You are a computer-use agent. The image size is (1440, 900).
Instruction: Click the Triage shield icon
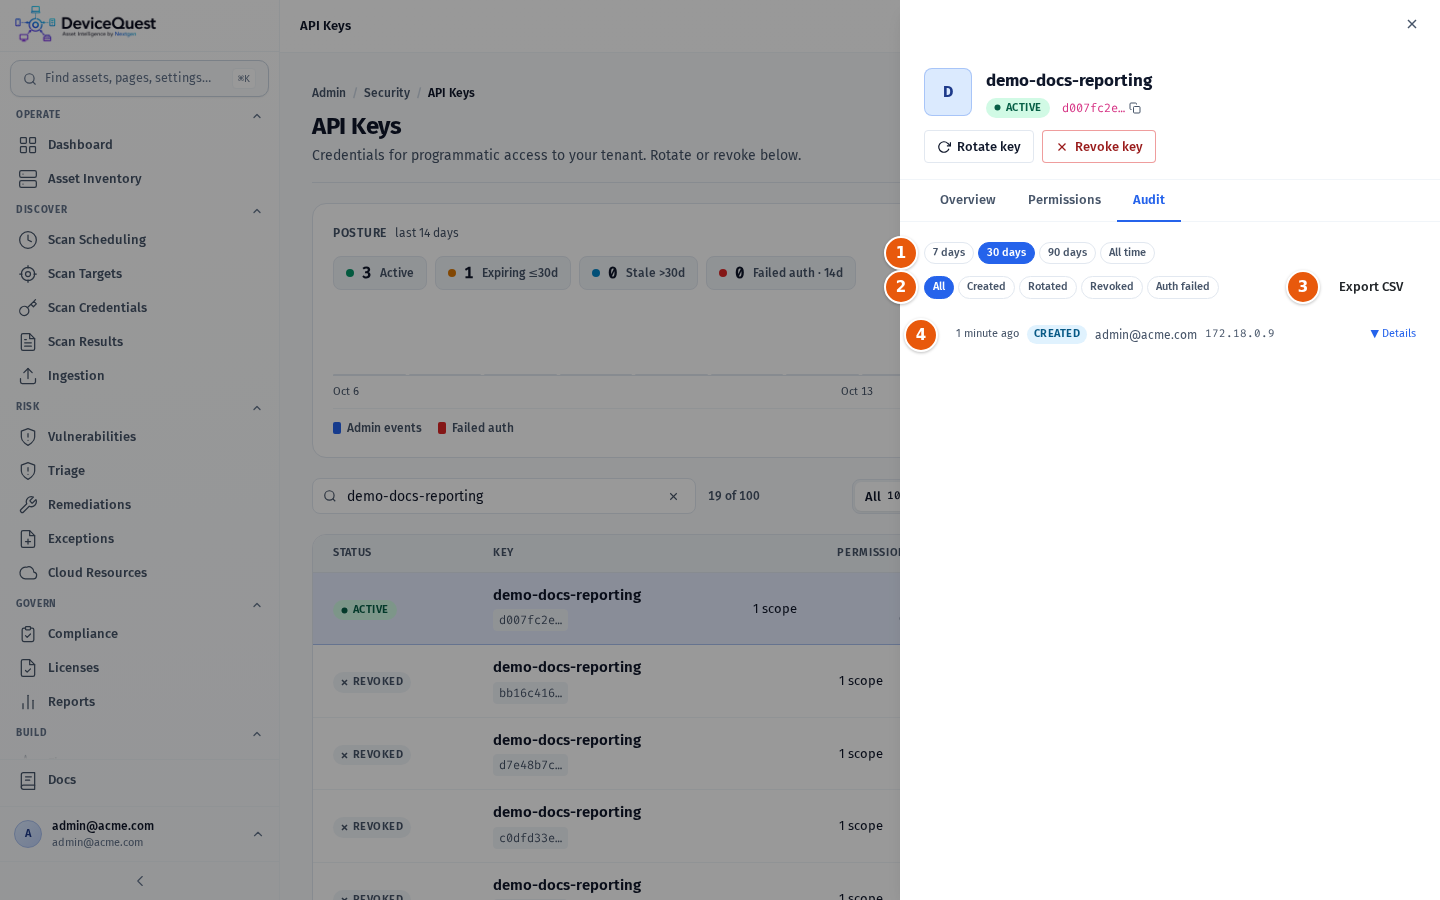(28, 471)
